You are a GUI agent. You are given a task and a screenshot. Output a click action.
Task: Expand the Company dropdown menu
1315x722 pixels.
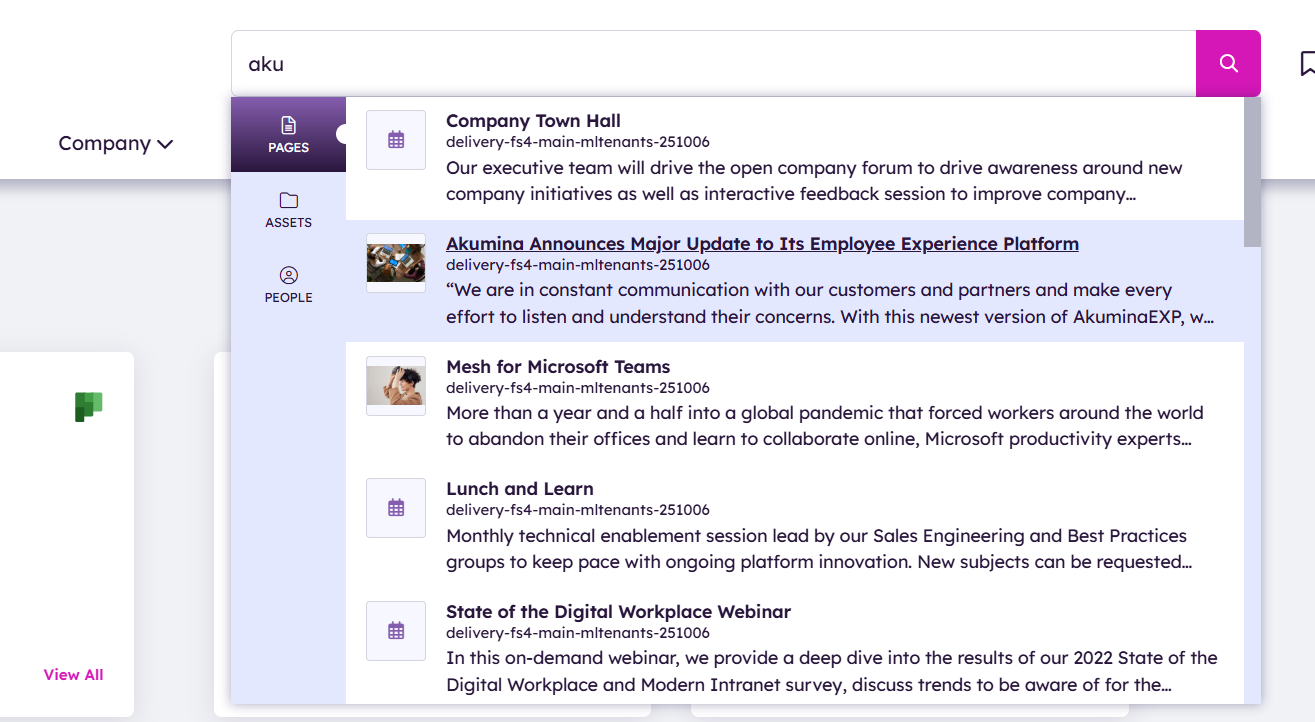[104, 144]
